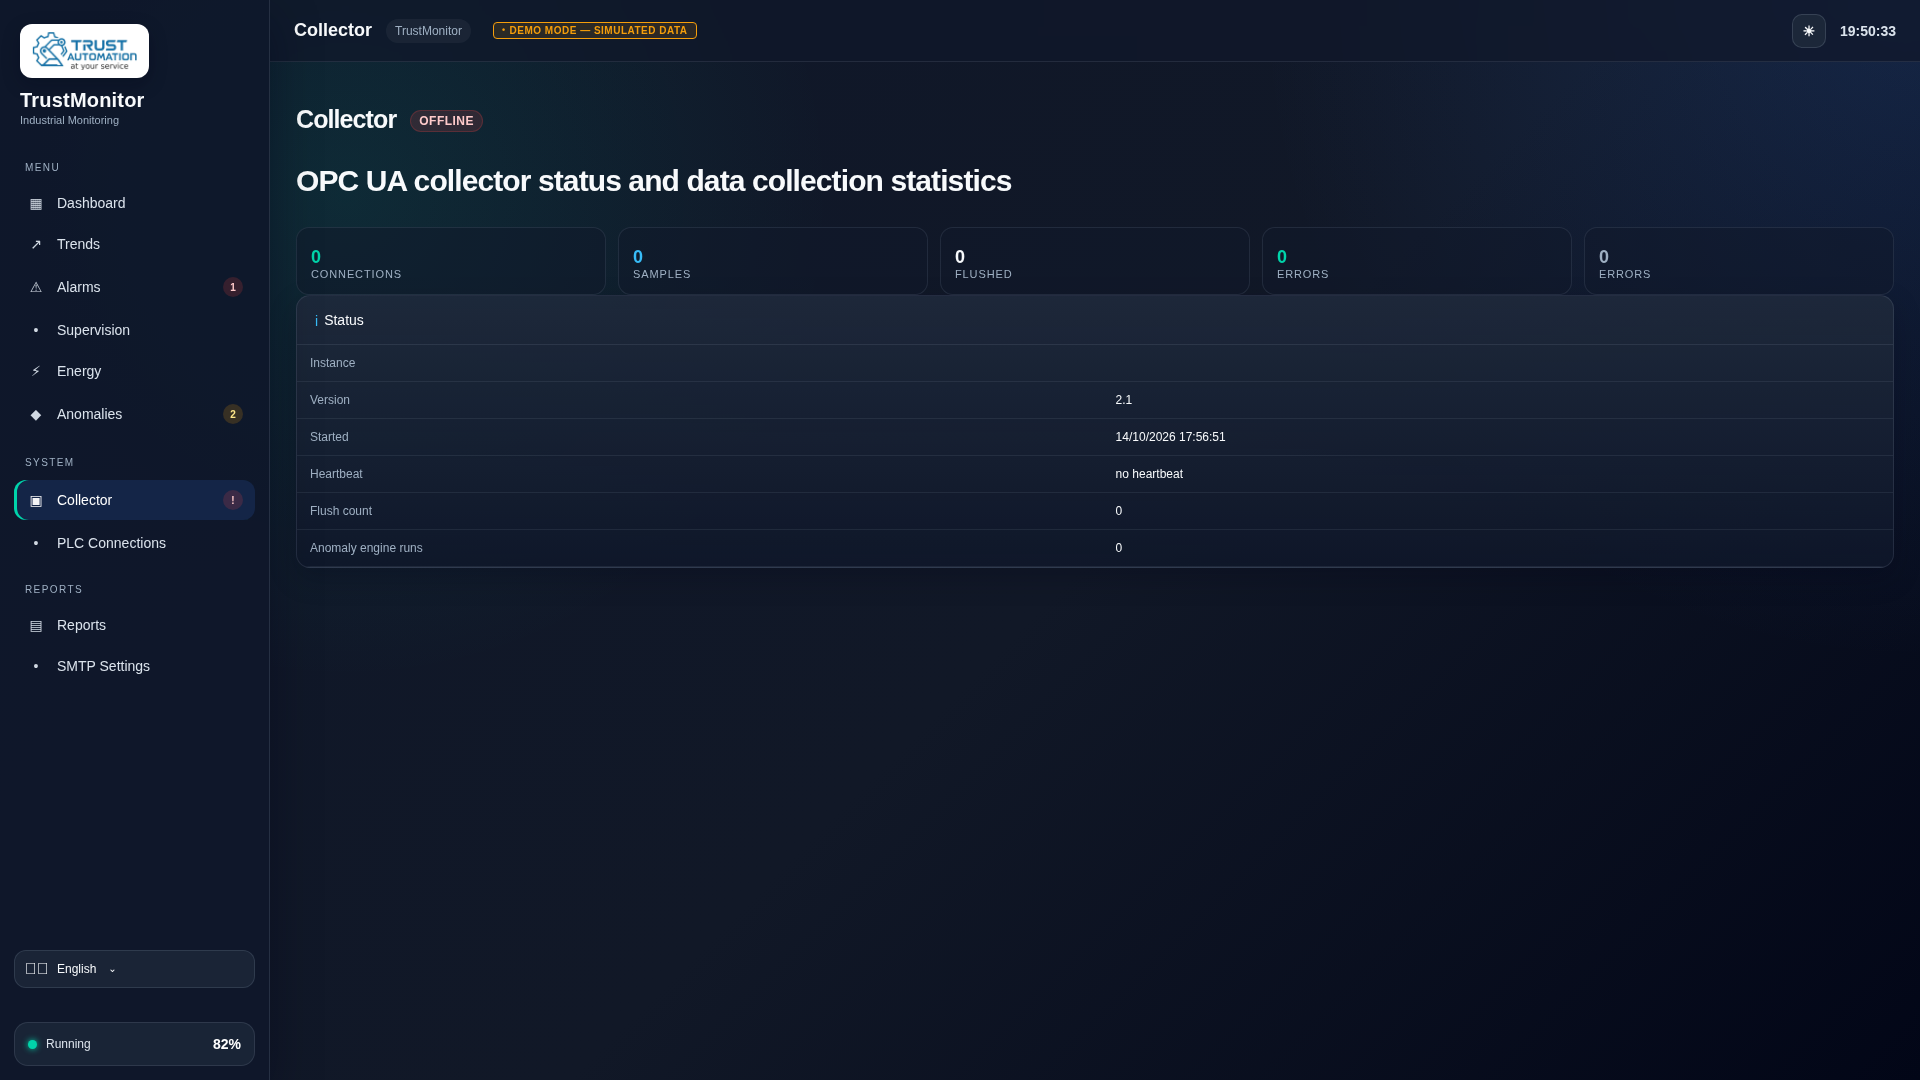This screenshot has height=1080, width=1920.
Task: Click the 82% value in status panel
Action: pyautogui.click(x=227, y=1044)
